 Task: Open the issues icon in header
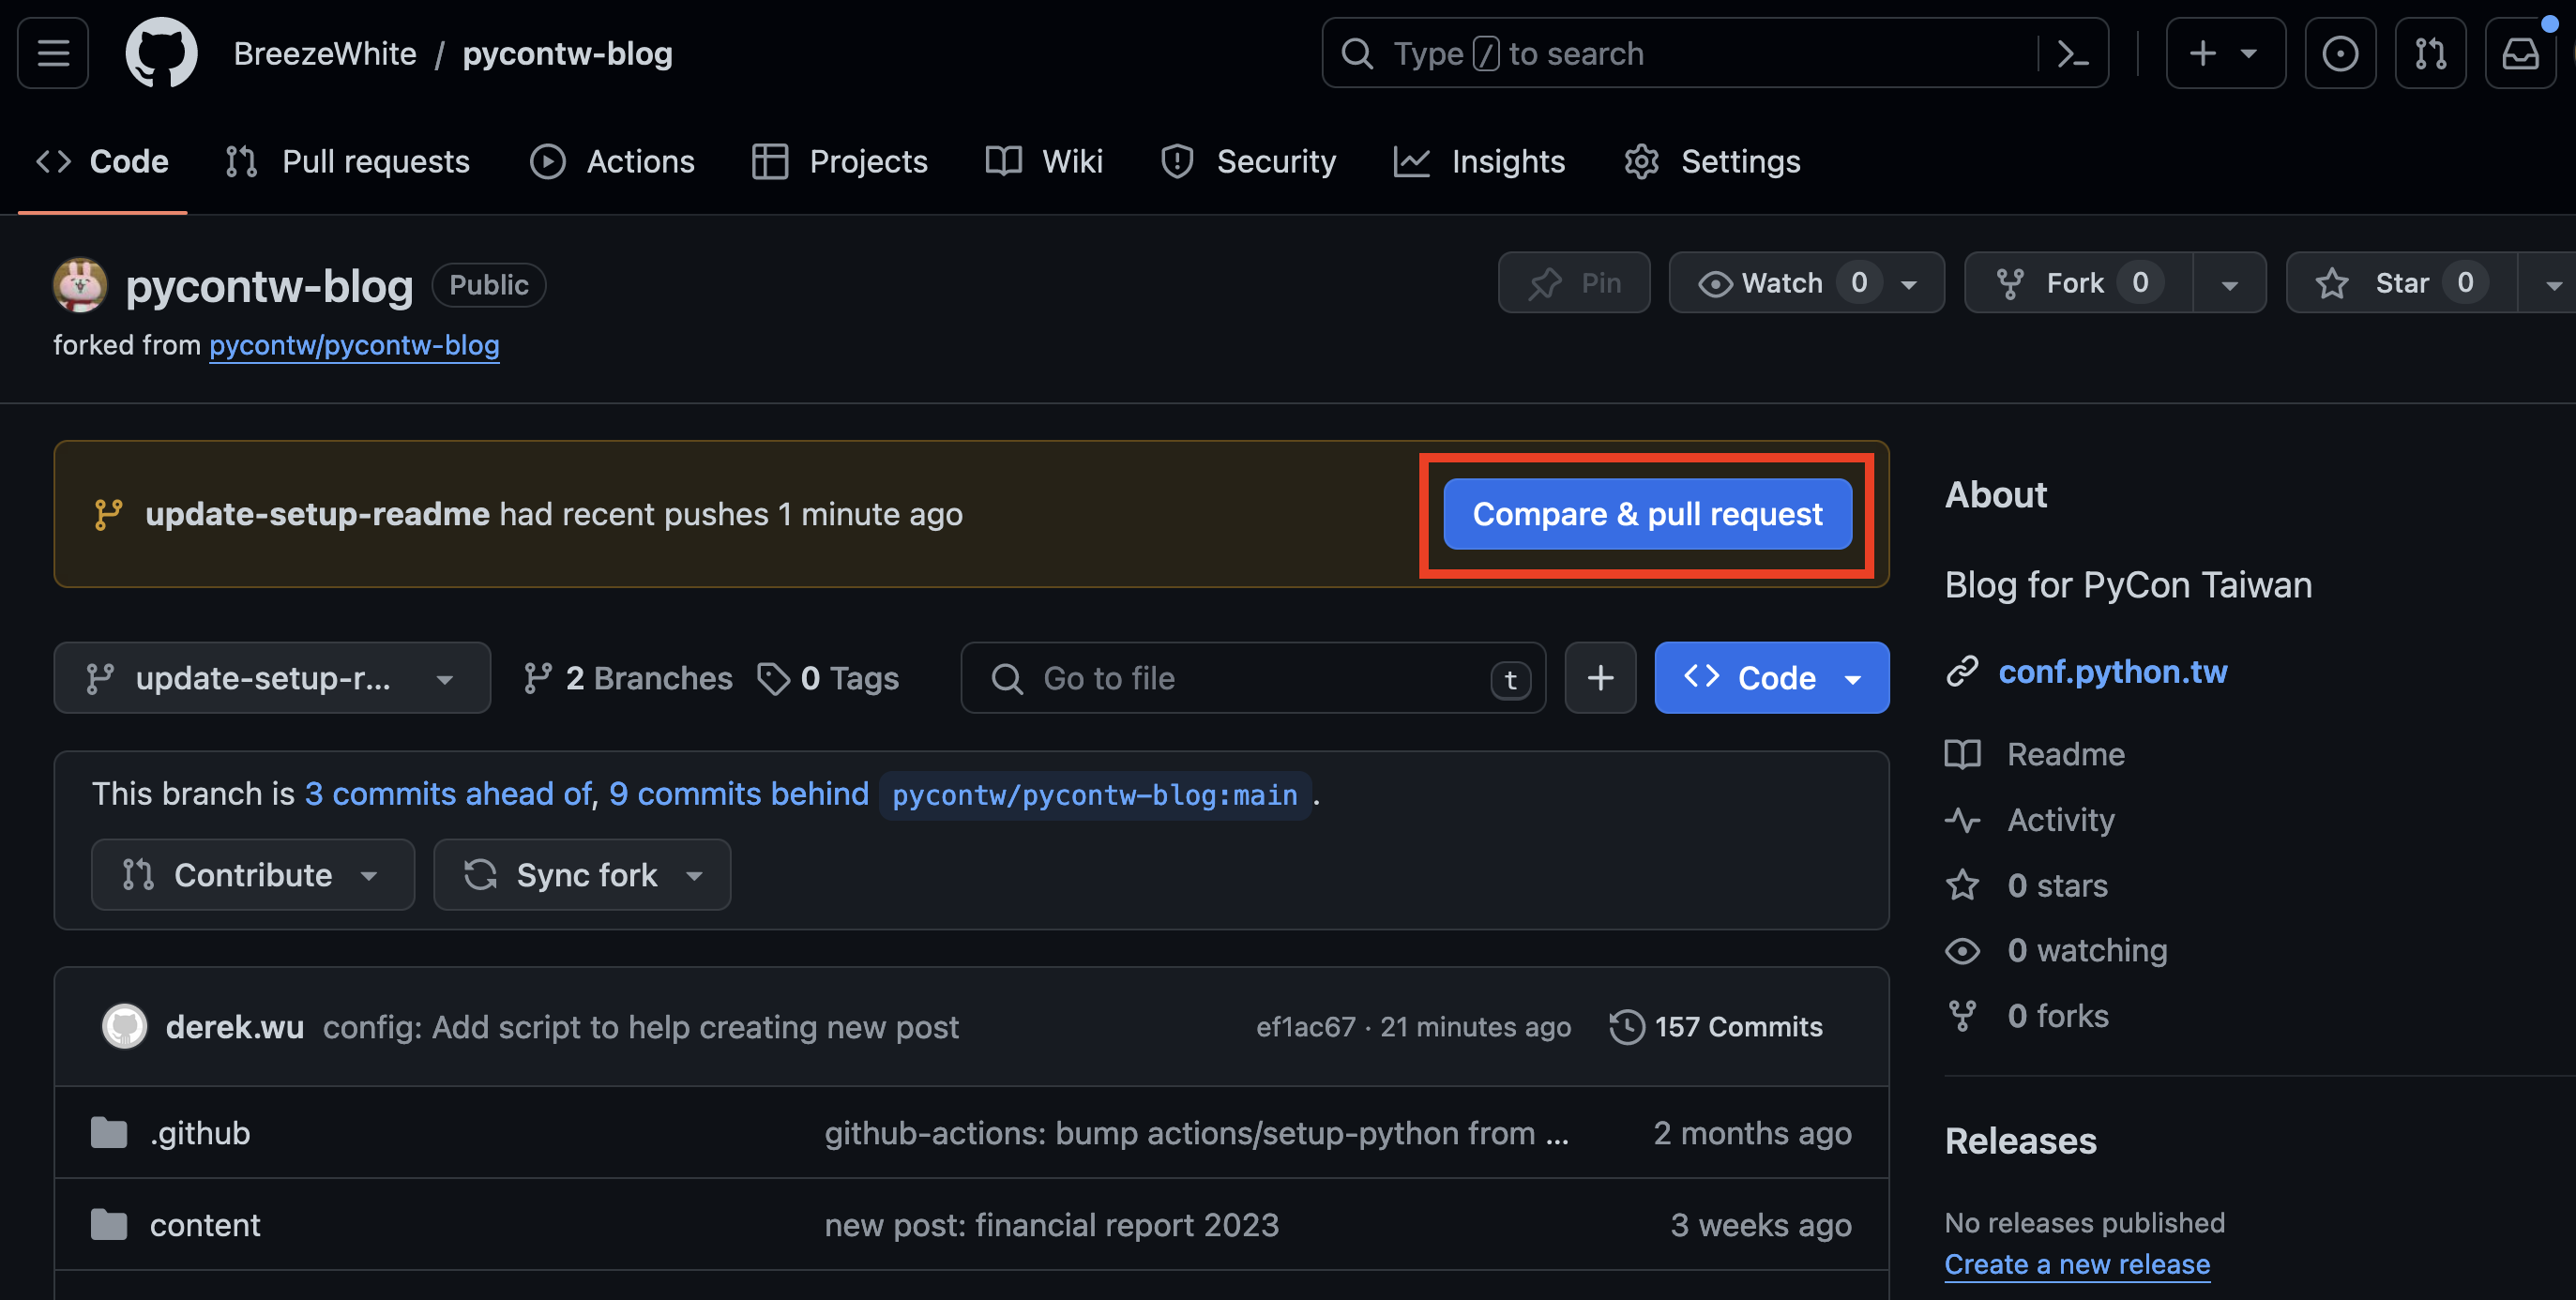point(2340,53)
